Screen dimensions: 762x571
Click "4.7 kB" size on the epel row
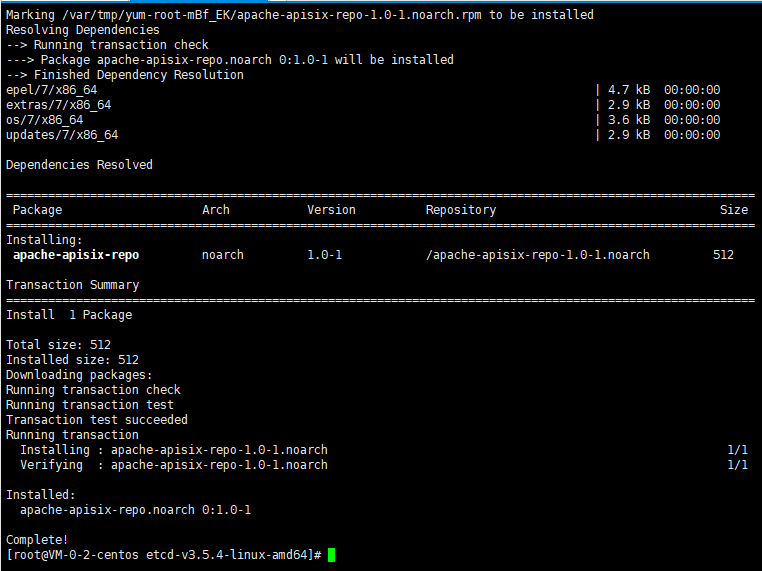pos(629,90)
